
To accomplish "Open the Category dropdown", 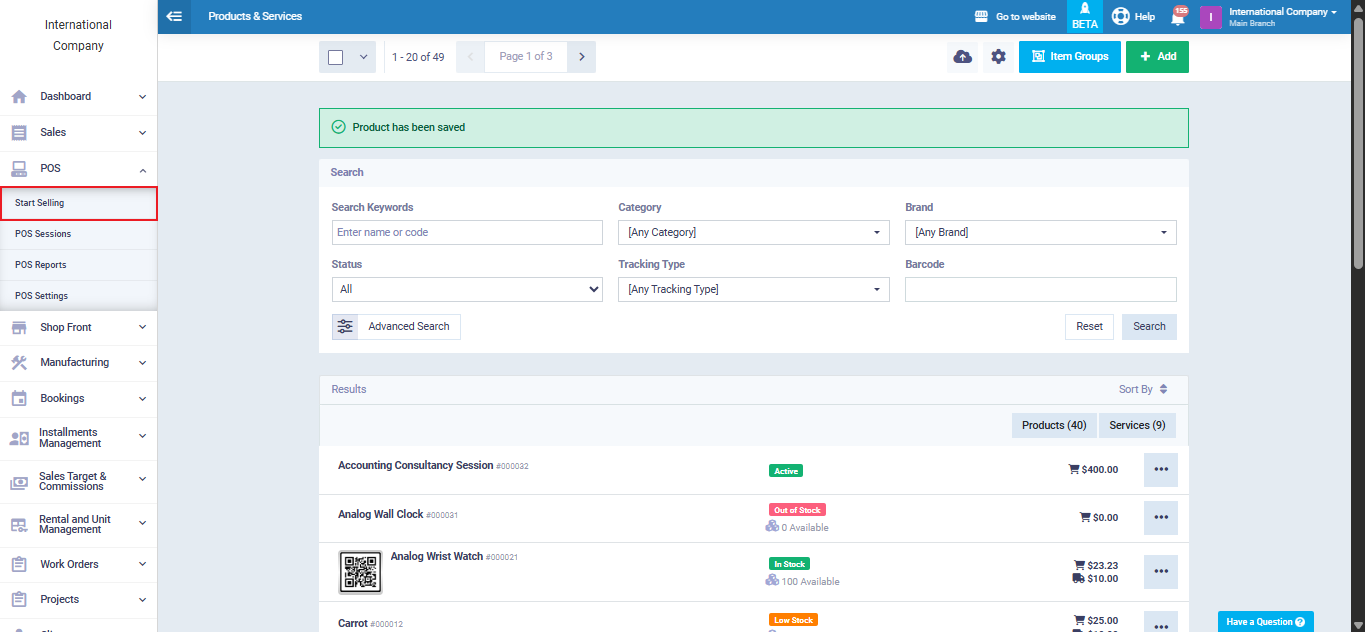I will tap(753, 232).
